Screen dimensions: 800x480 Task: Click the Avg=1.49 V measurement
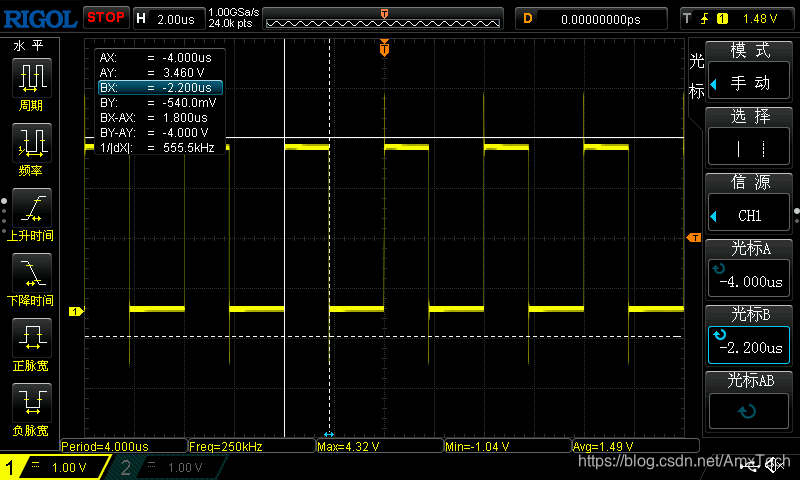click(x=636, y=446)
